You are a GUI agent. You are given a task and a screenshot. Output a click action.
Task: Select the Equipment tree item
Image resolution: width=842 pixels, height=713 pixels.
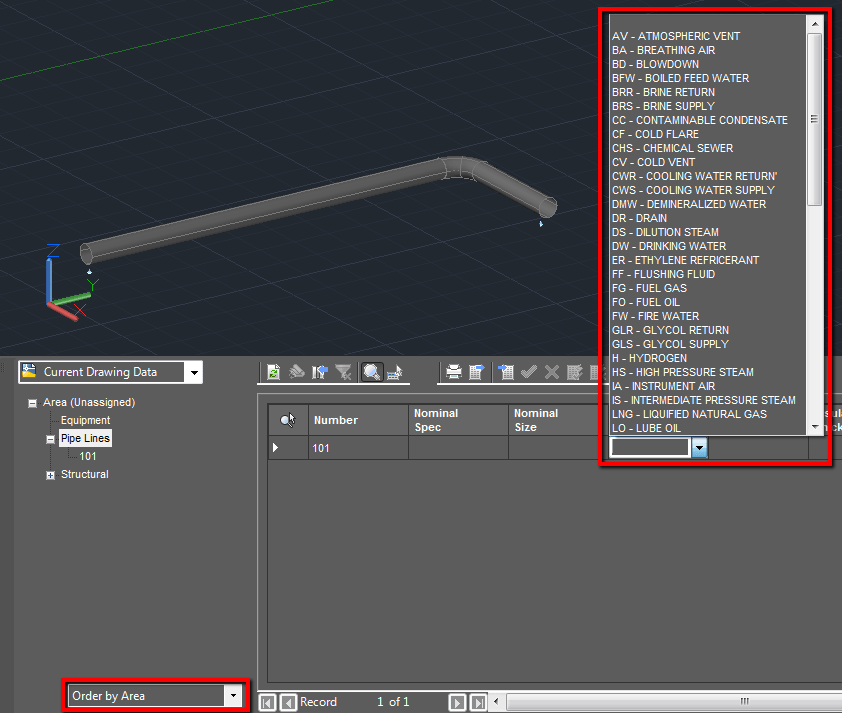(x=85, y=420)
